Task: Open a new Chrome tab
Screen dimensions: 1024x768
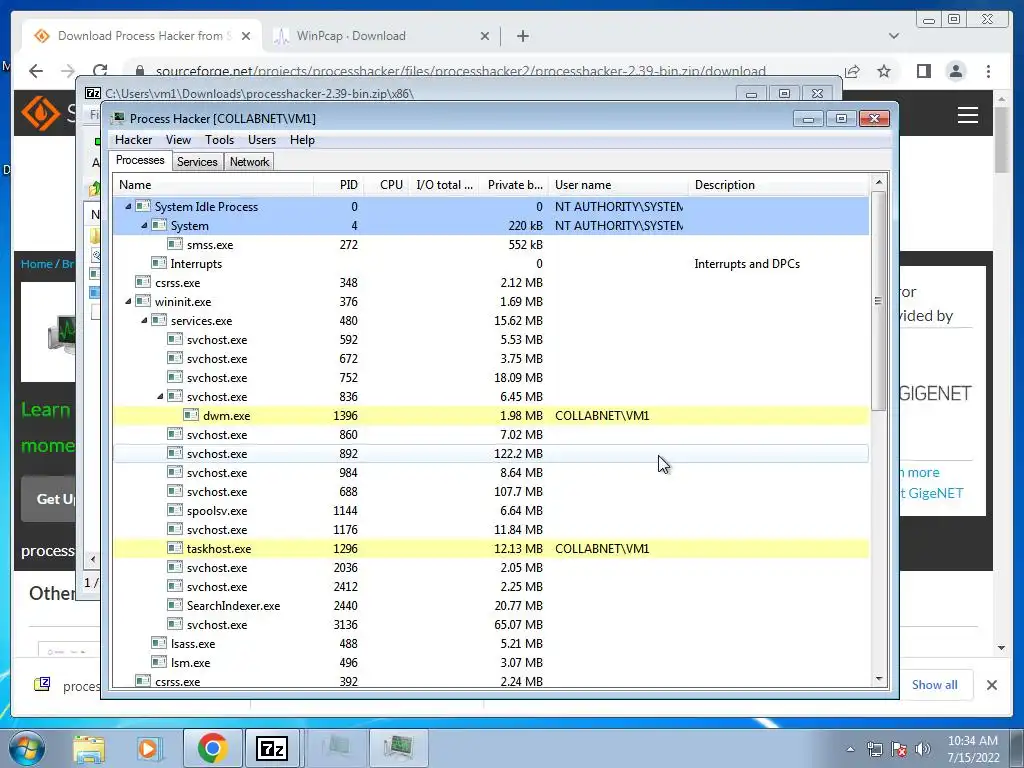Action: 522,36
